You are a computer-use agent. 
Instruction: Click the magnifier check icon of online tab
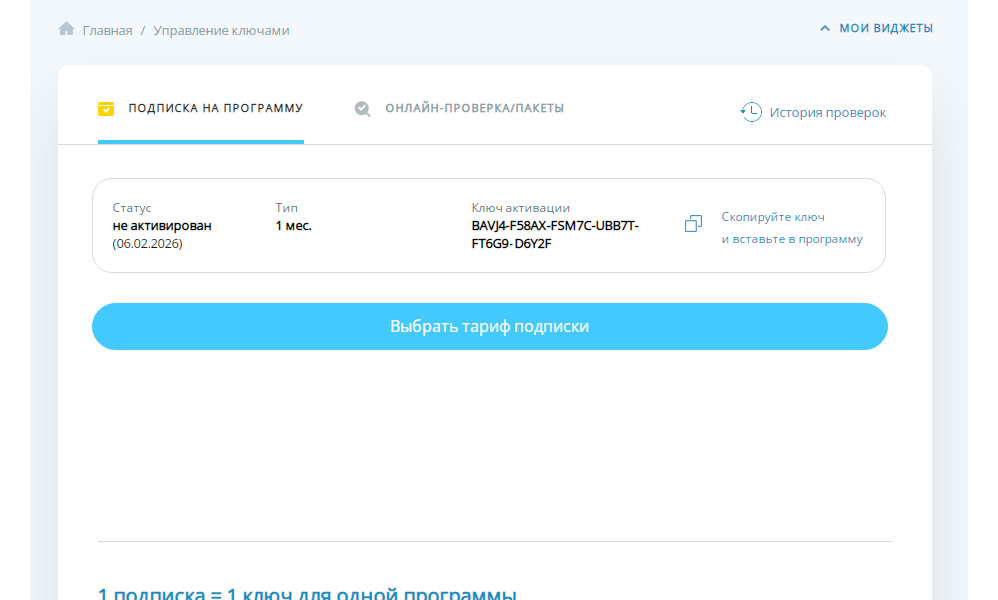pyautogui.click(x=363, y=109)
